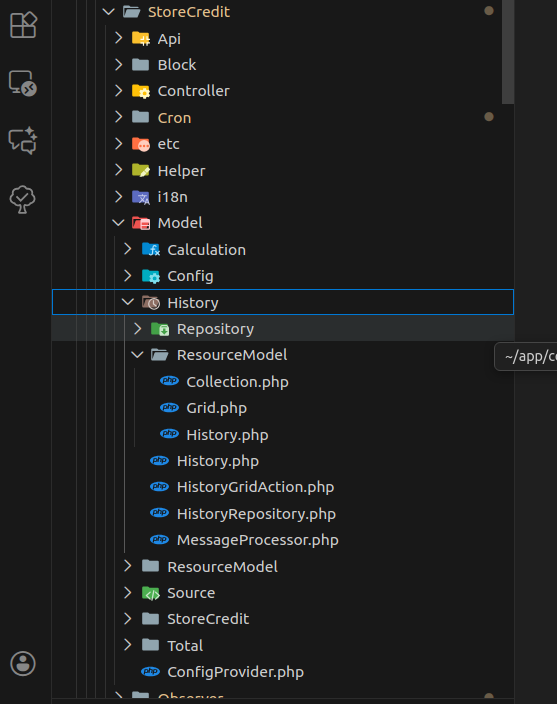
Task: Open the AI chat sparkle icon
Action: click(x=23, y=141)
